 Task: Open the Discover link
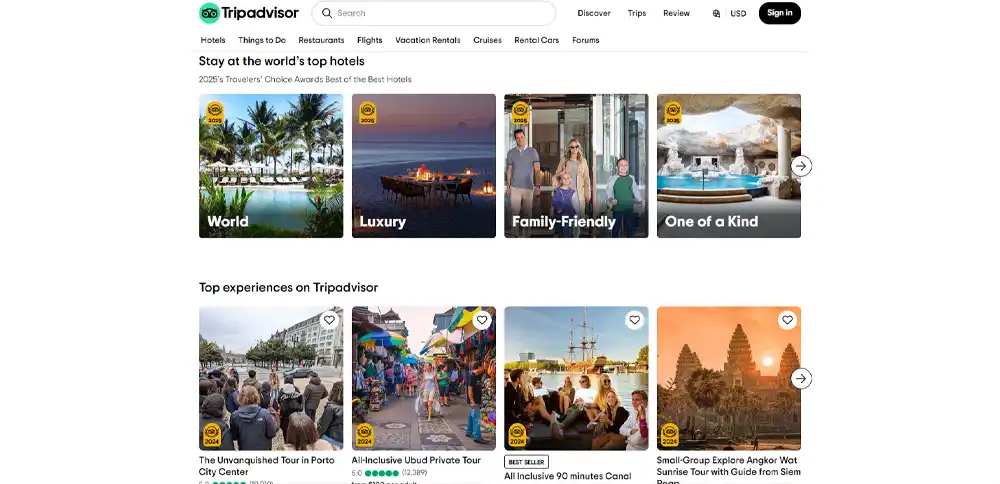pos(594,13)
